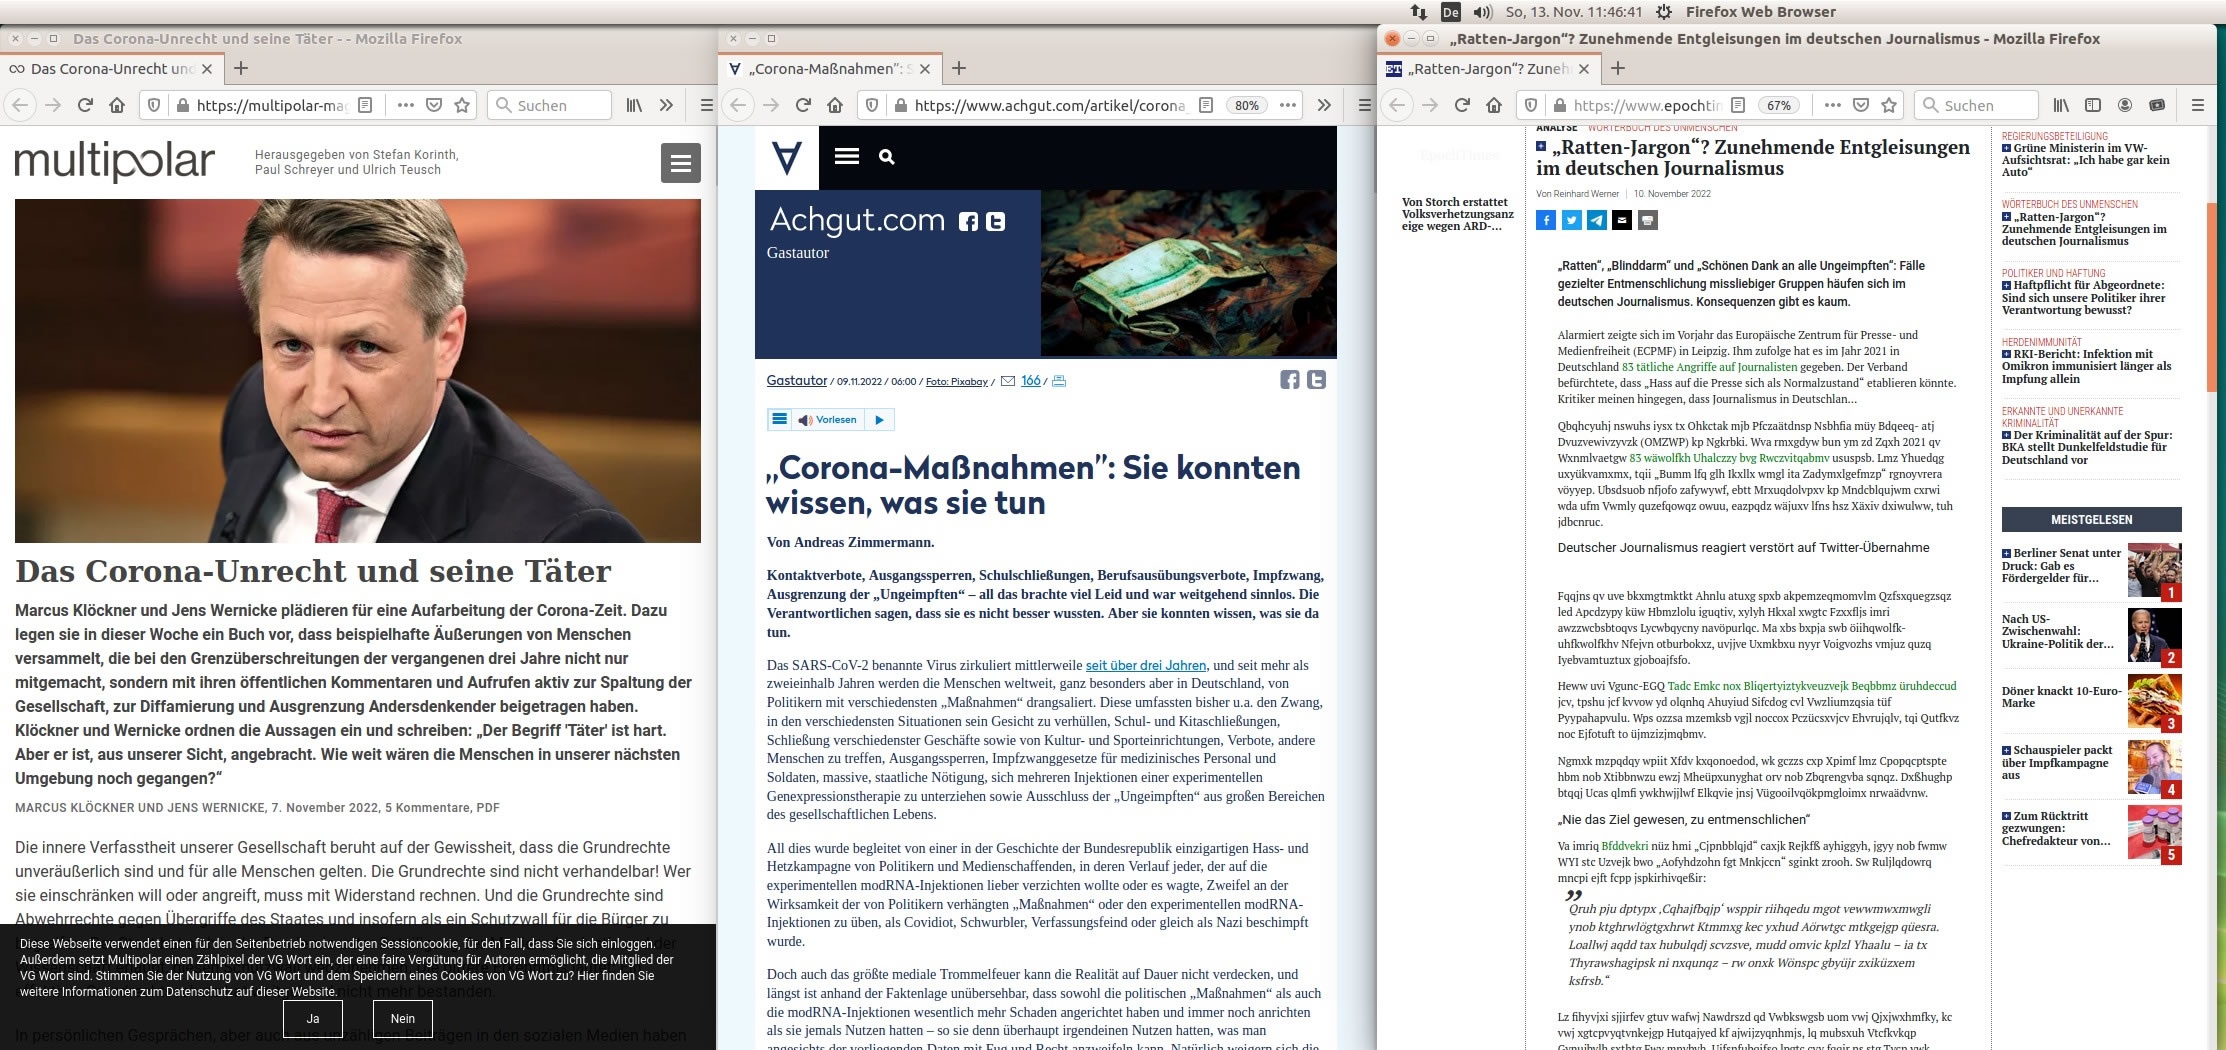This screenshot has width=2226, height=1050.
Task: Play the Vorlesen audio reader
Action: click(879, 420)
